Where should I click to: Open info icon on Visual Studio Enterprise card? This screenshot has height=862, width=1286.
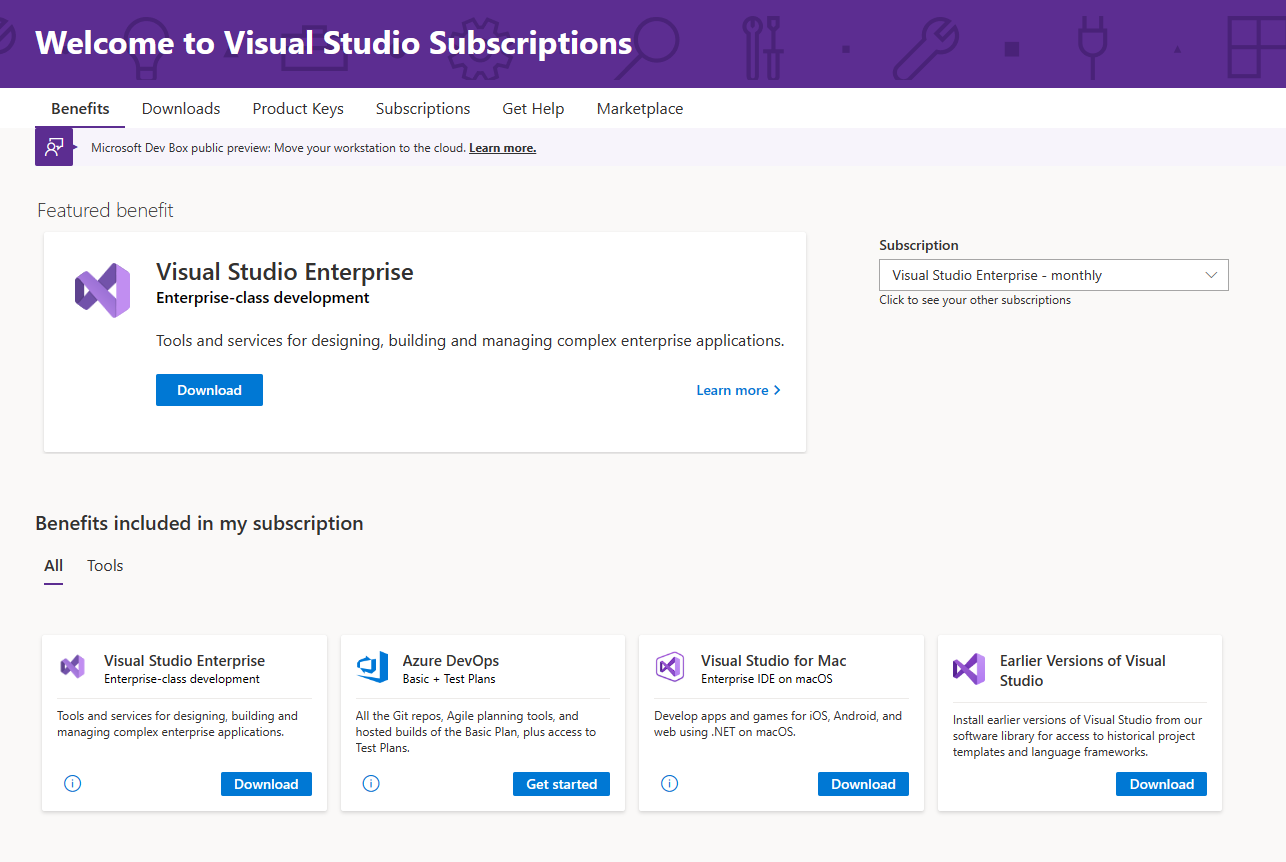72,783
